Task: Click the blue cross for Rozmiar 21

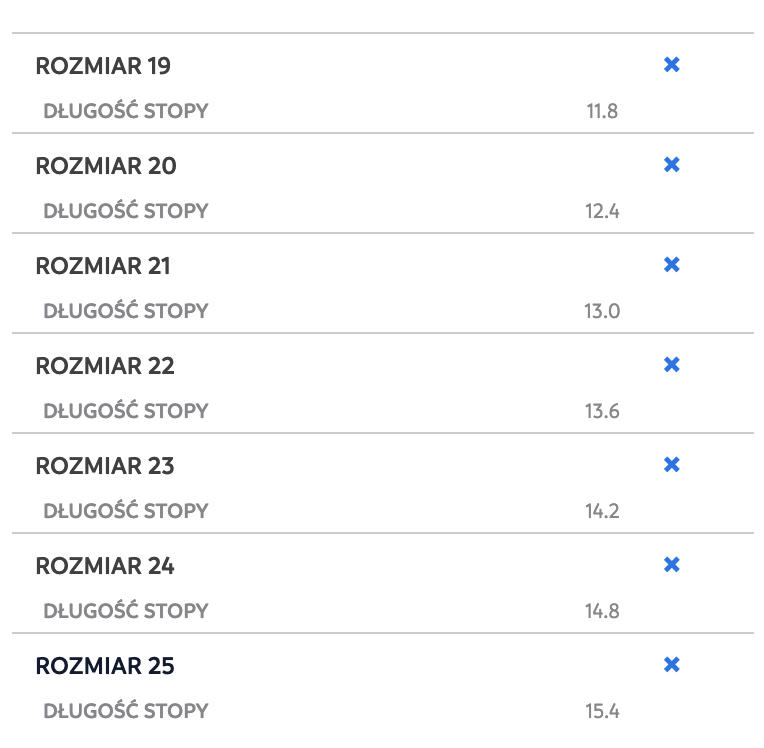Action: [x=671, y=264]
